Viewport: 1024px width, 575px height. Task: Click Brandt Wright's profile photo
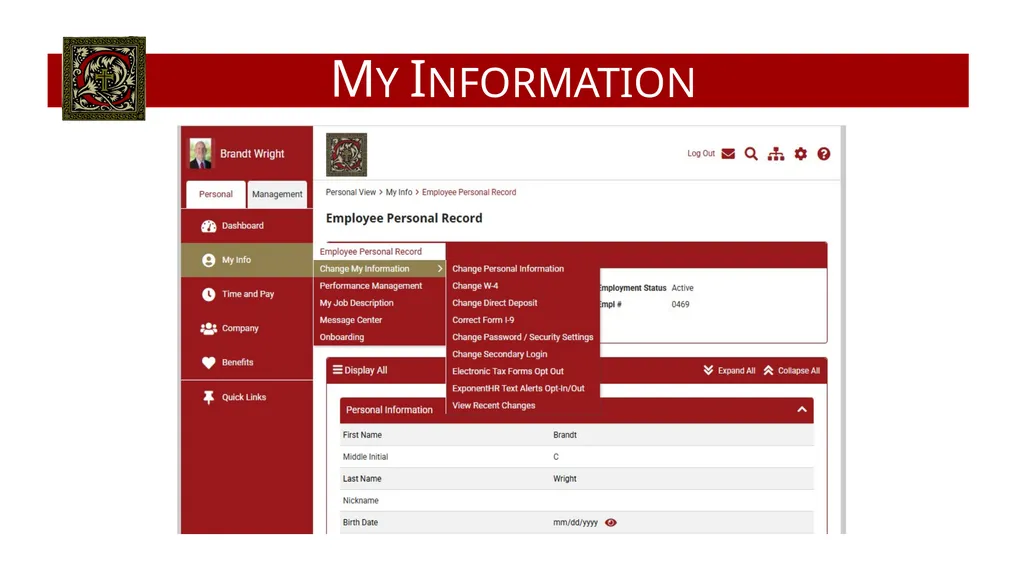[200, 154]
